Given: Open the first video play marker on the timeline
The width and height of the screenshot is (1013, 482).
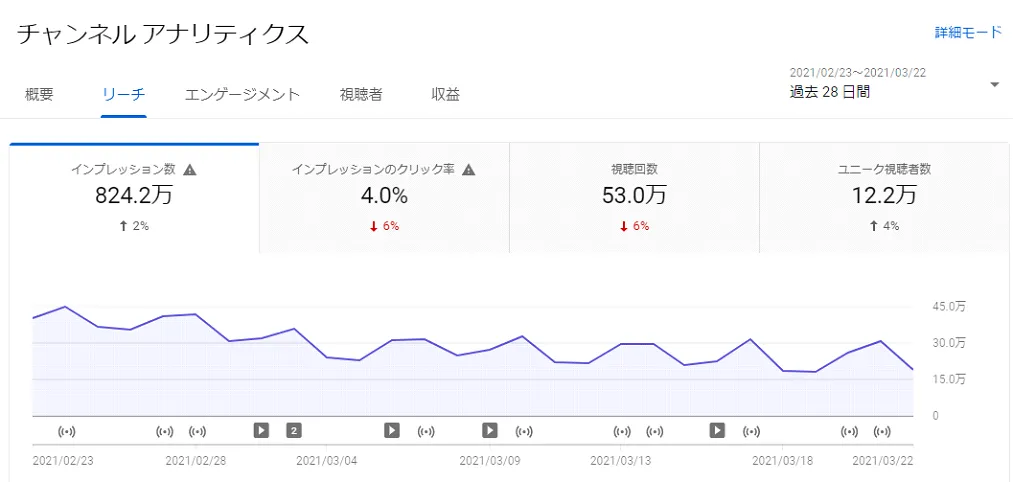Looking at the screenshot, I should 261,430.
